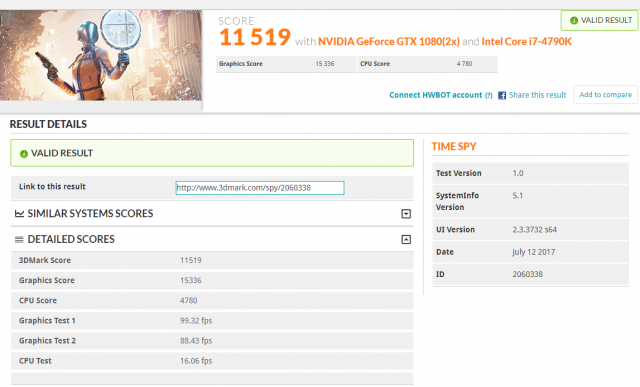Image resolution: width=640 pixels, height=387 pixels.
Task: Click Test Version value 1.0
Action: tap(518, 173)
